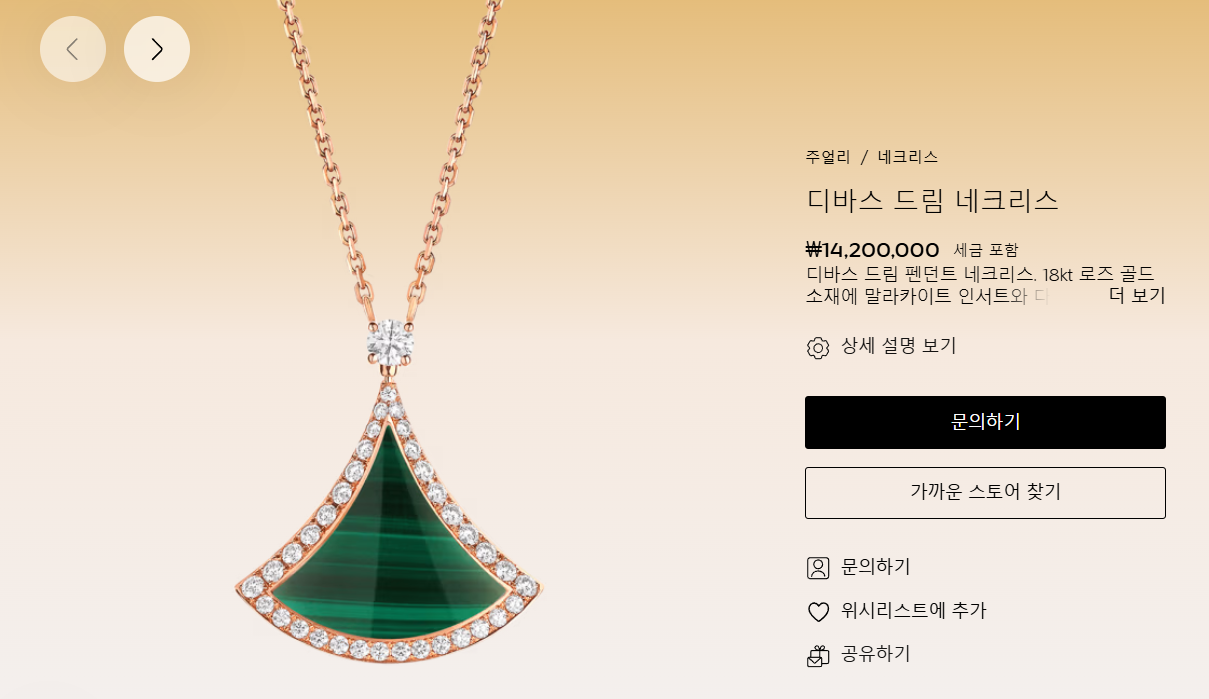Click the person icon beside lower 문의하기
This screenshot has width=1209, height=699.
click(x=818, y=568)
